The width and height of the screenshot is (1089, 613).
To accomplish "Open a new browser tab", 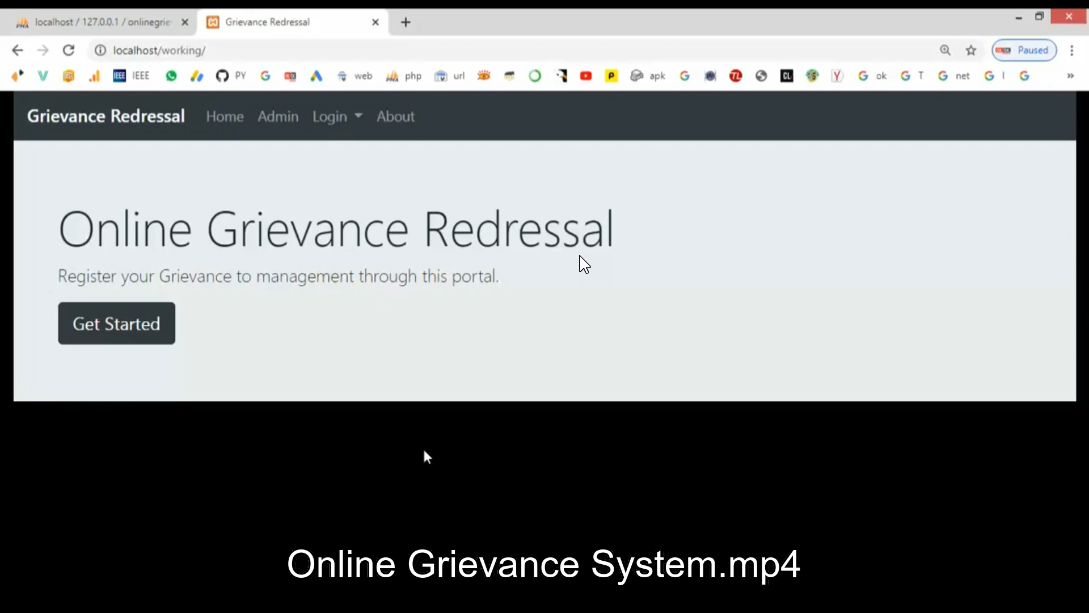I will [x=405, y=22].
